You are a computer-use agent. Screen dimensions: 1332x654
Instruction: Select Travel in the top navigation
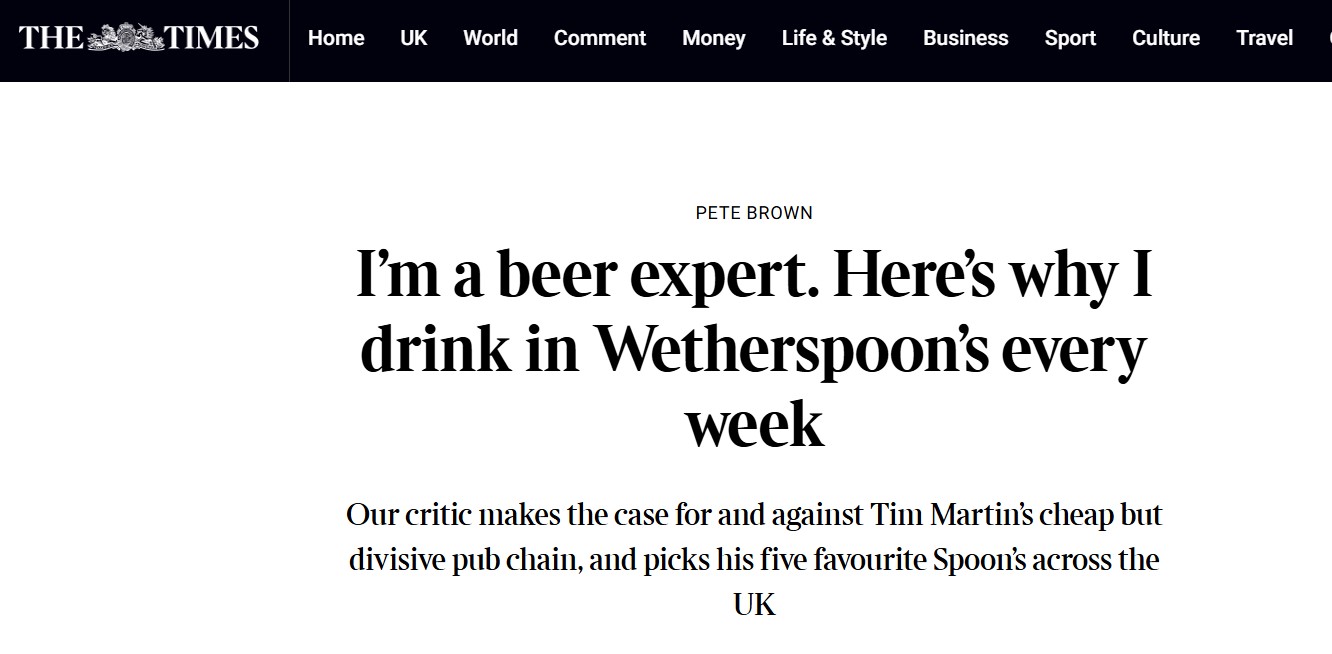pos(1264,38)
